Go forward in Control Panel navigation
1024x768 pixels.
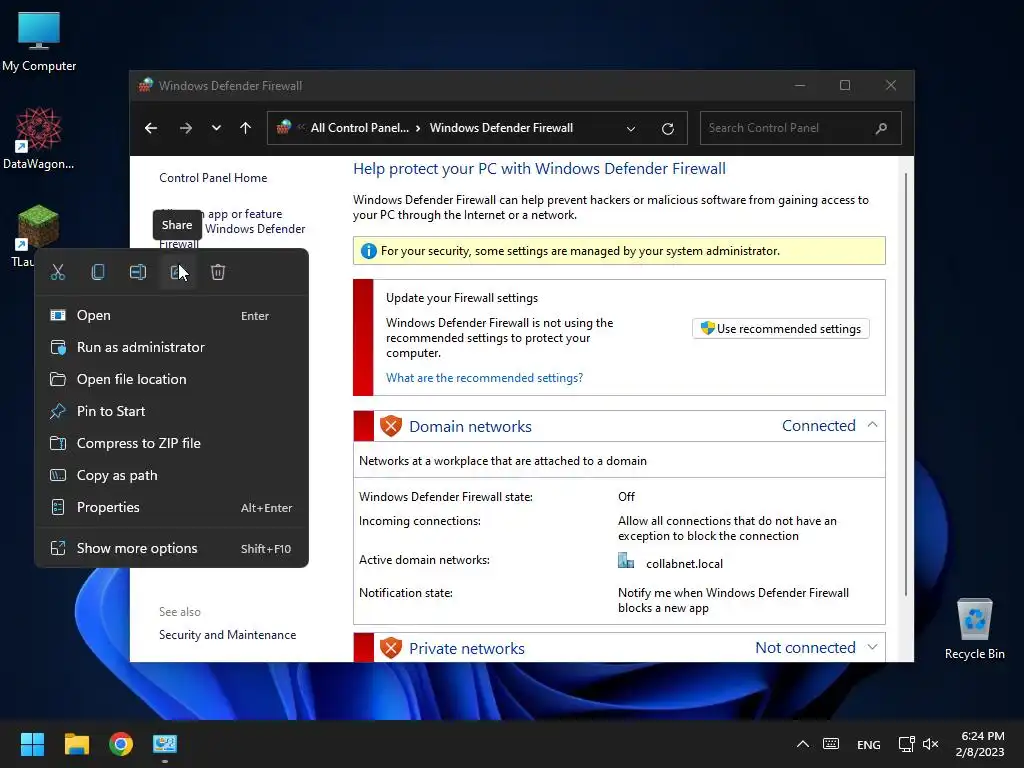[x=186, y=128]
